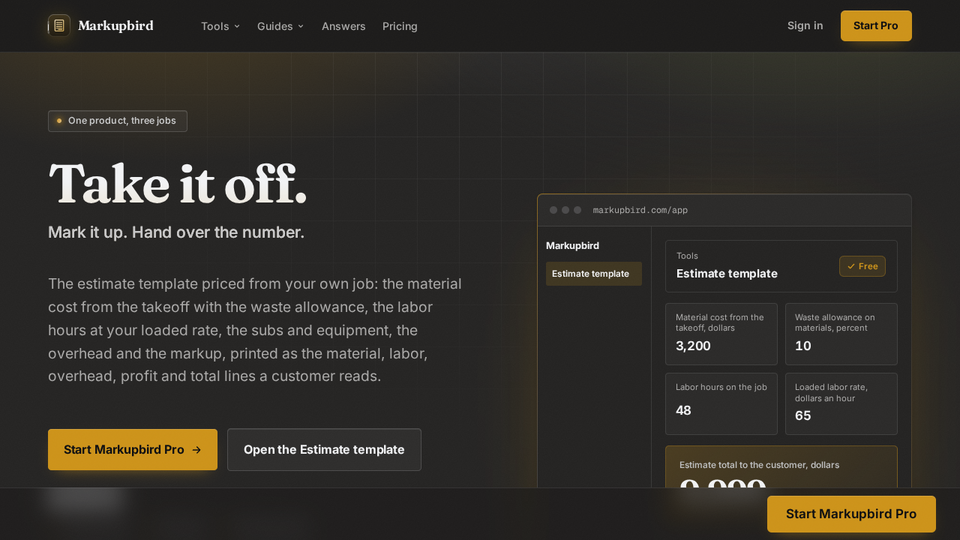Open the Estimate template button

(324, 449)
